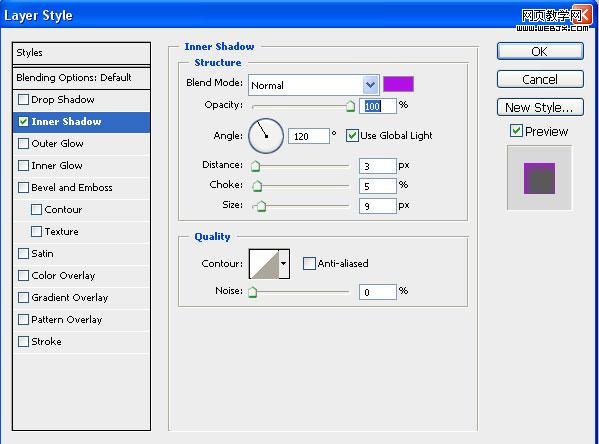Select the Pattern Overlay style row
This screenshot has height=444, width=599.
coord(81,319)
